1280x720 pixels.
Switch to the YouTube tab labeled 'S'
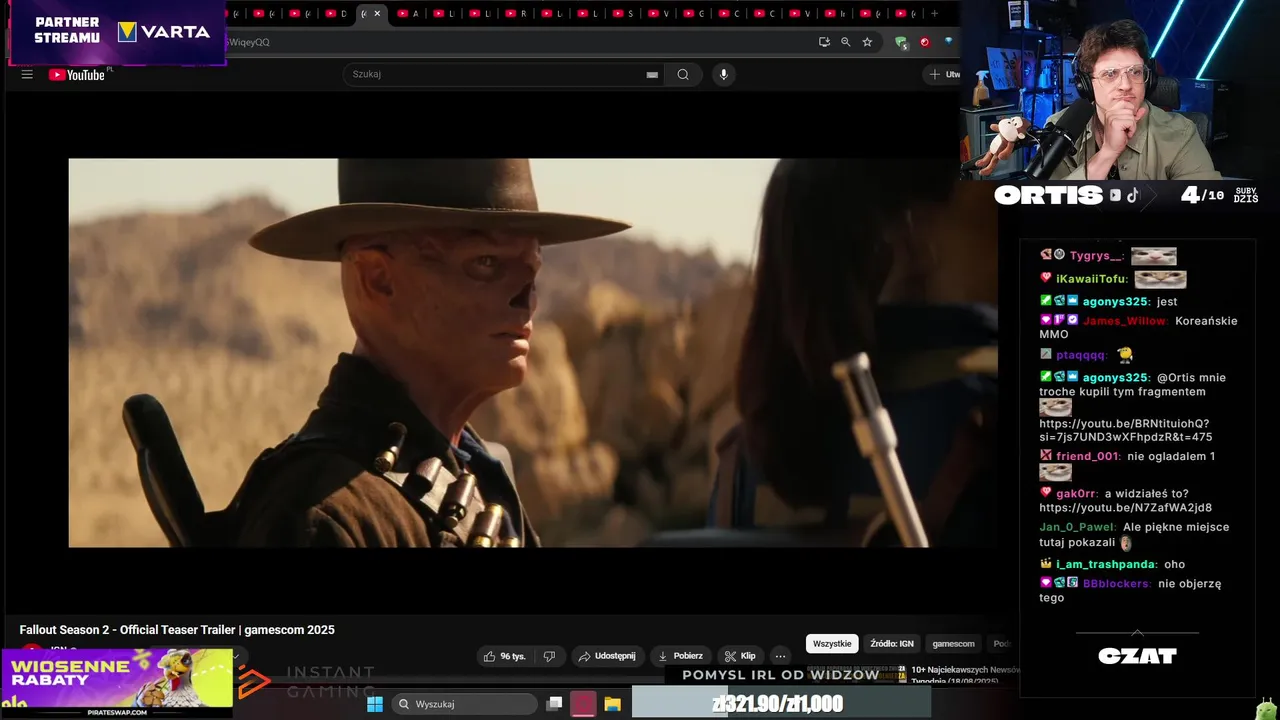point(623,14)
